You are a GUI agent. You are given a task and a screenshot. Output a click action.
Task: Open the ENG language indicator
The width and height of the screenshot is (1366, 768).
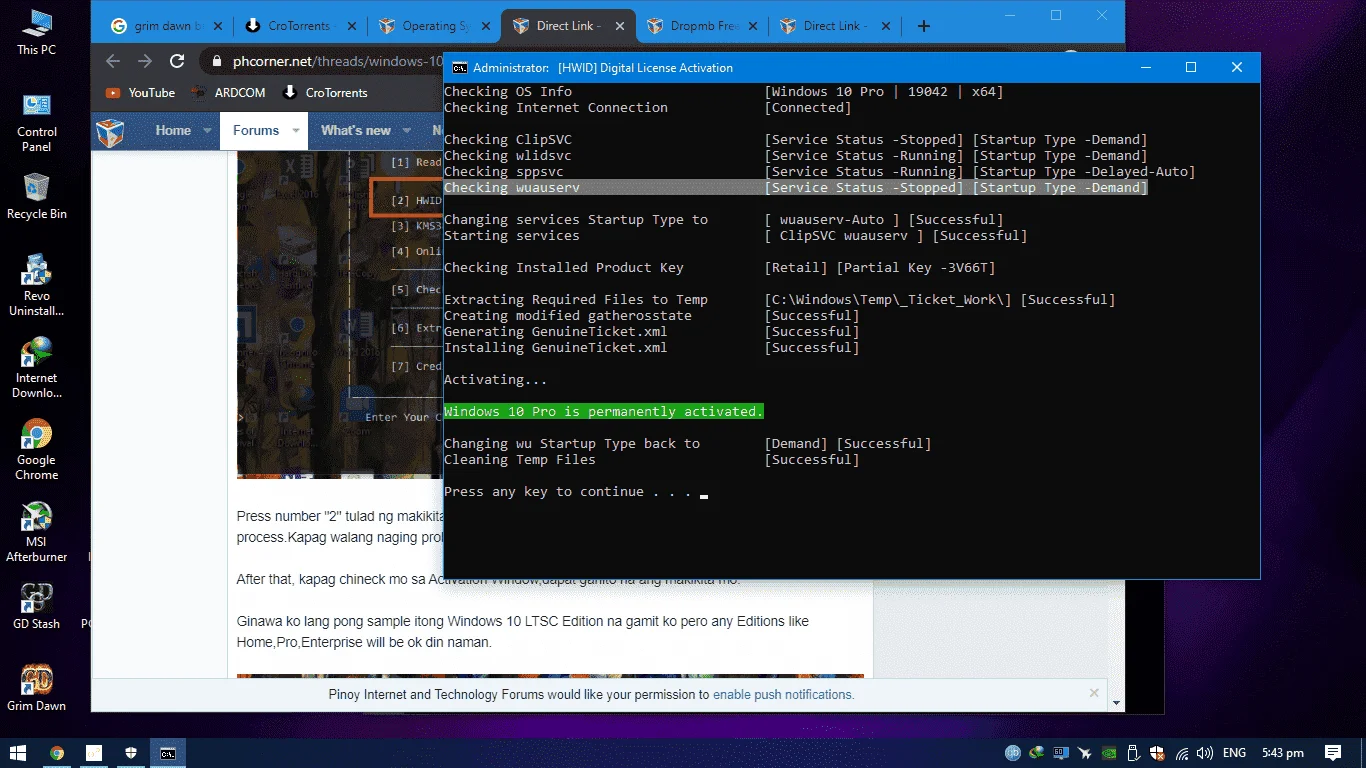click(1234, 753)
